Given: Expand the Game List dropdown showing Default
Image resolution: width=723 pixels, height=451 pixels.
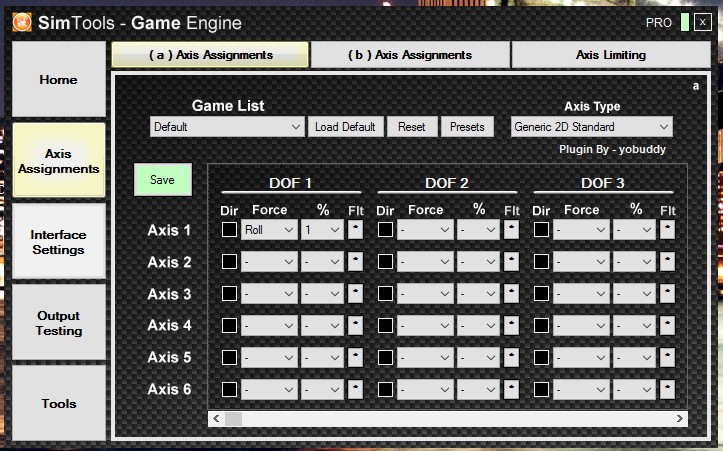Looking at the screenshot, I should pos(227,127).
